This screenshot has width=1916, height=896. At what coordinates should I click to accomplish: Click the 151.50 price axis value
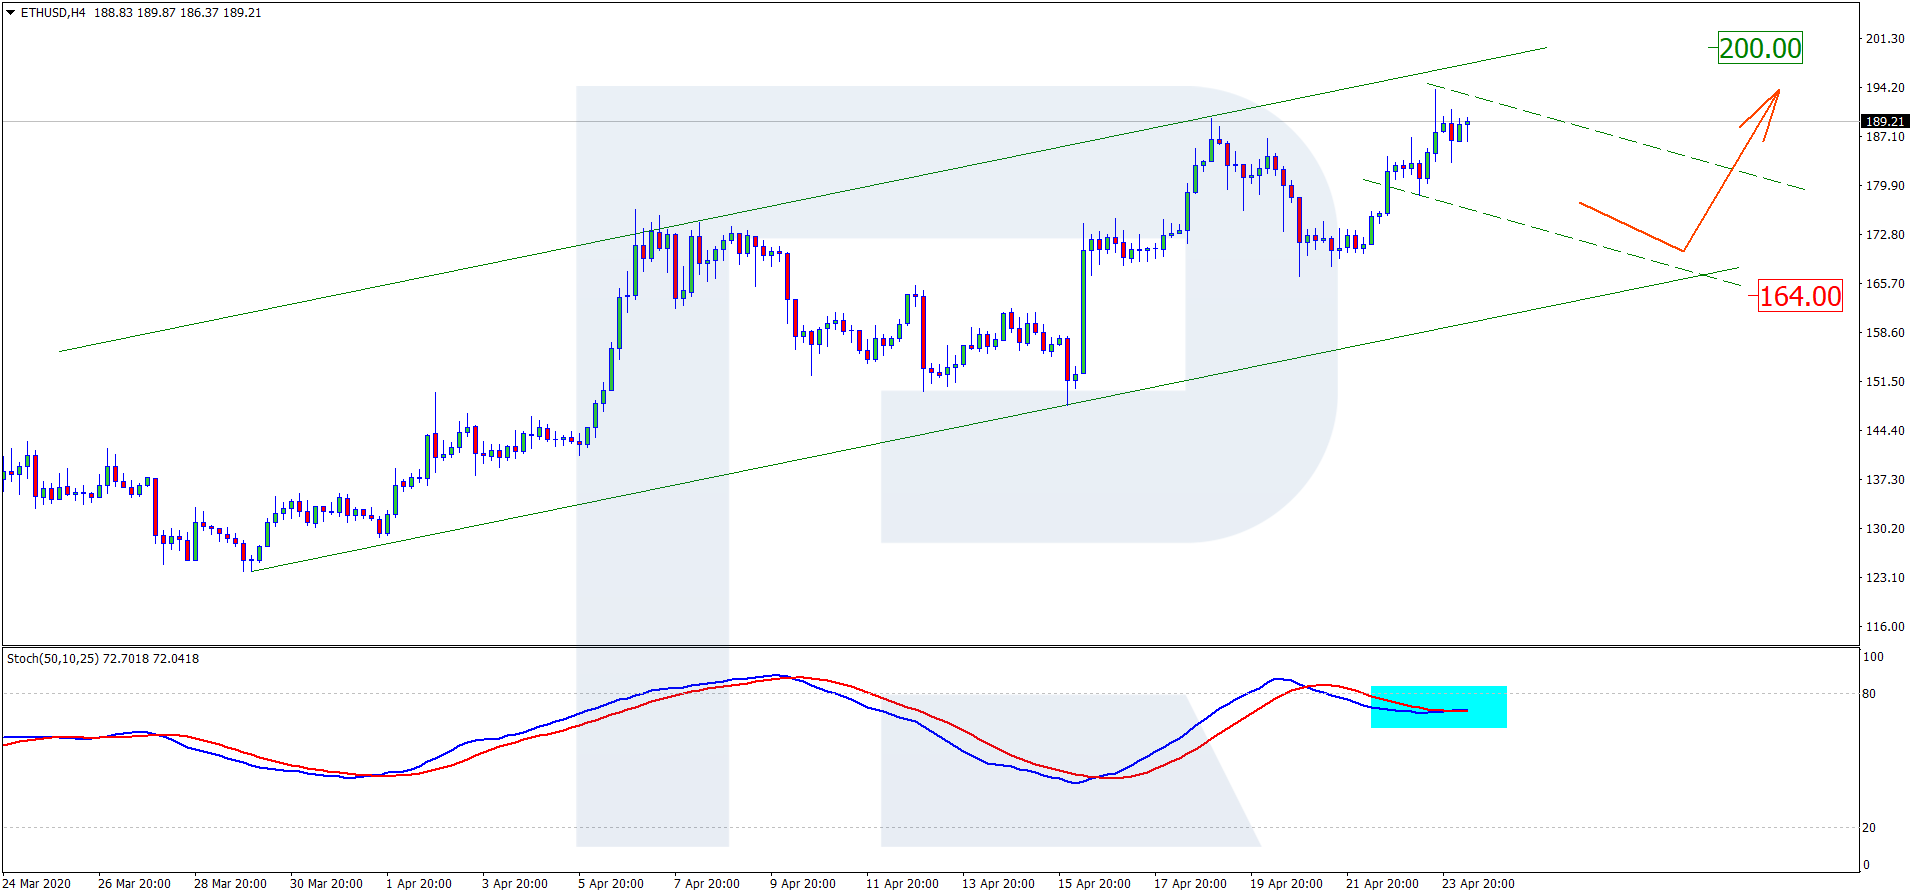click(1885, 382)
